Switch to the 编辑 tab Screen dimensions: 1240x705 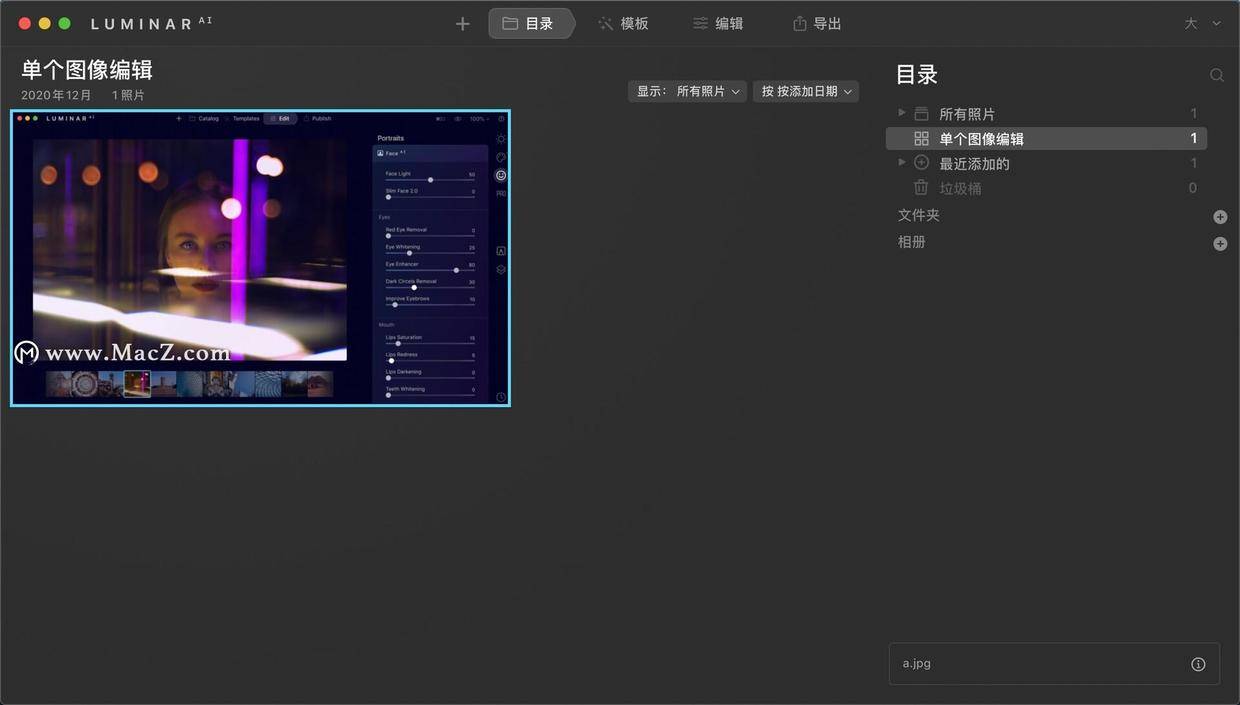[718, 24]
